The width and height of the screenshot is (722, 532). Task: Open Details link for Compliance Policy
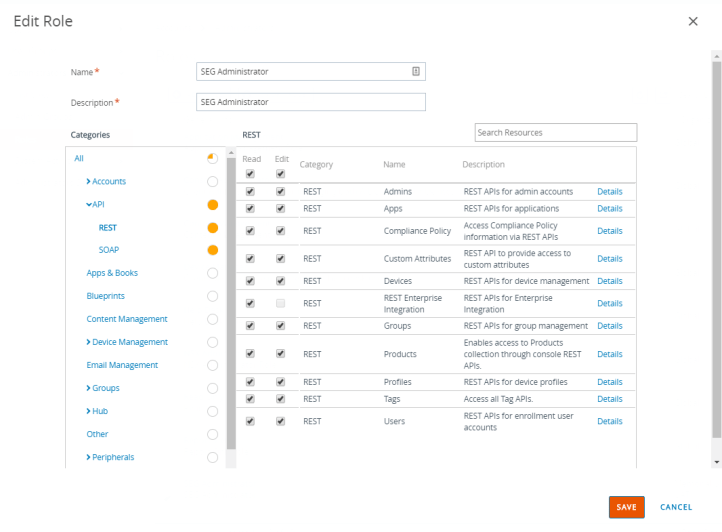pyautogui.click(x=609, y=231)
